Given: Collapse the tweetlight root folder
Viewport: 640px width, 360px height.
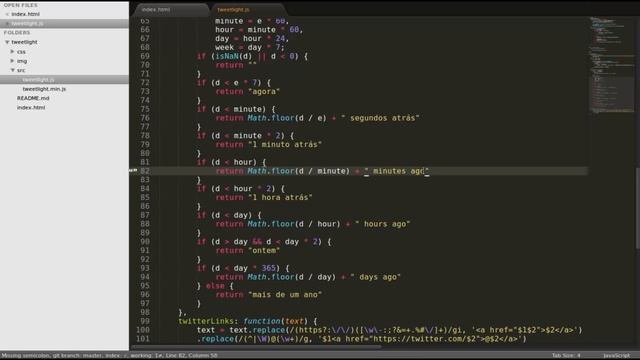Looking at the screenshot, I should [x=7, y=42].
